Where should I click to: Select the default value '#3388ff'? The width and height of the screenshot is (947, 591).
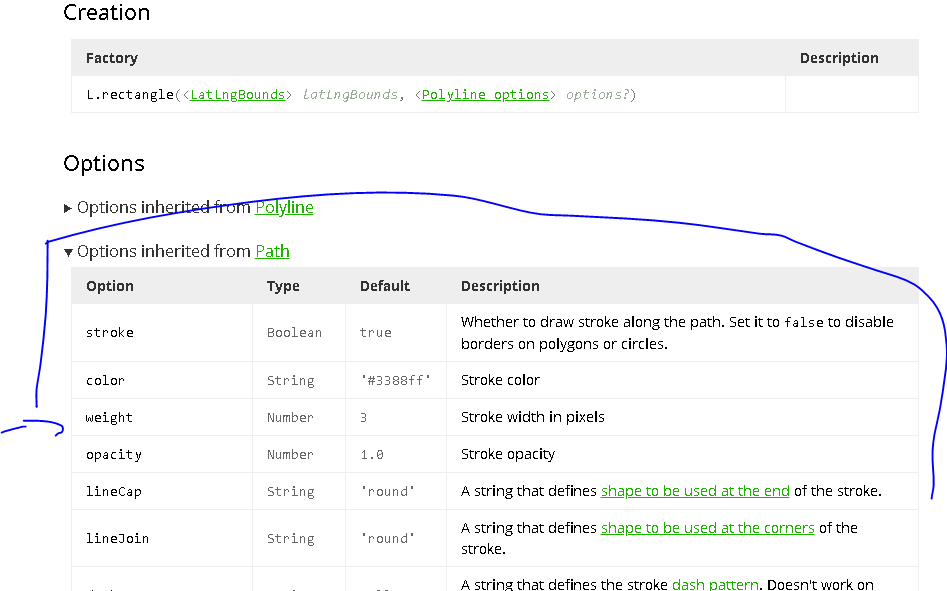[x=394, y=380]
